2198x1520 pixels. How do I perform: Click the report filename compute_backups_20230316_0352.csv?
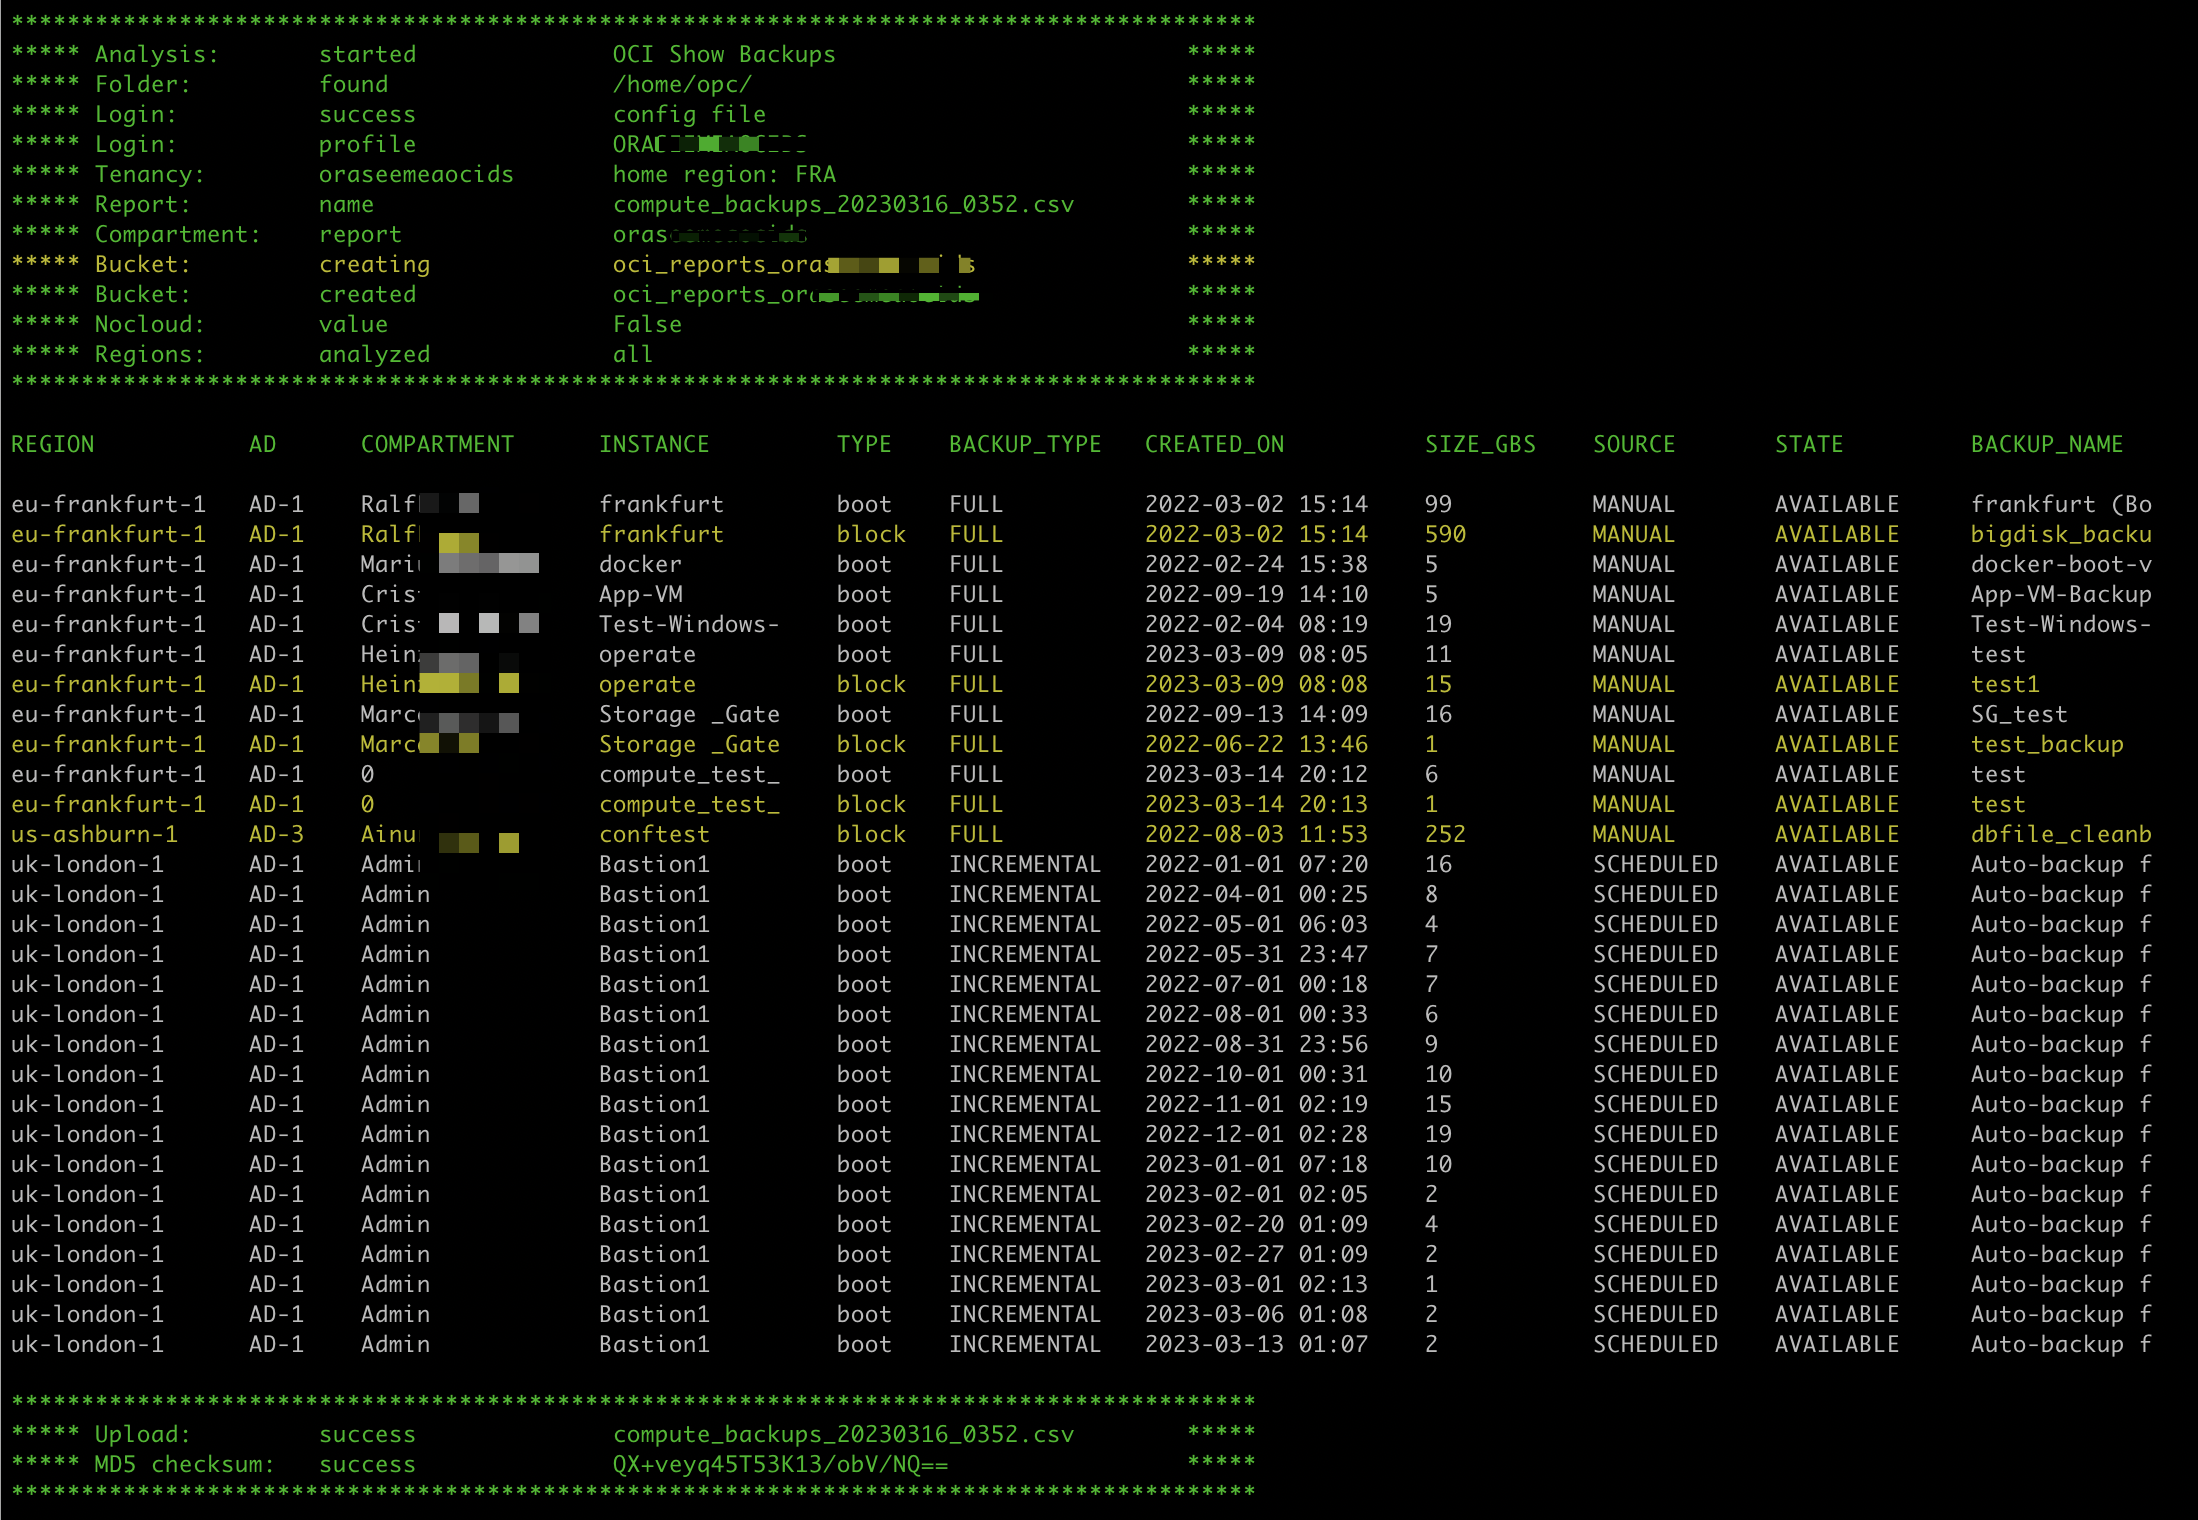click(x=845, y=204)
